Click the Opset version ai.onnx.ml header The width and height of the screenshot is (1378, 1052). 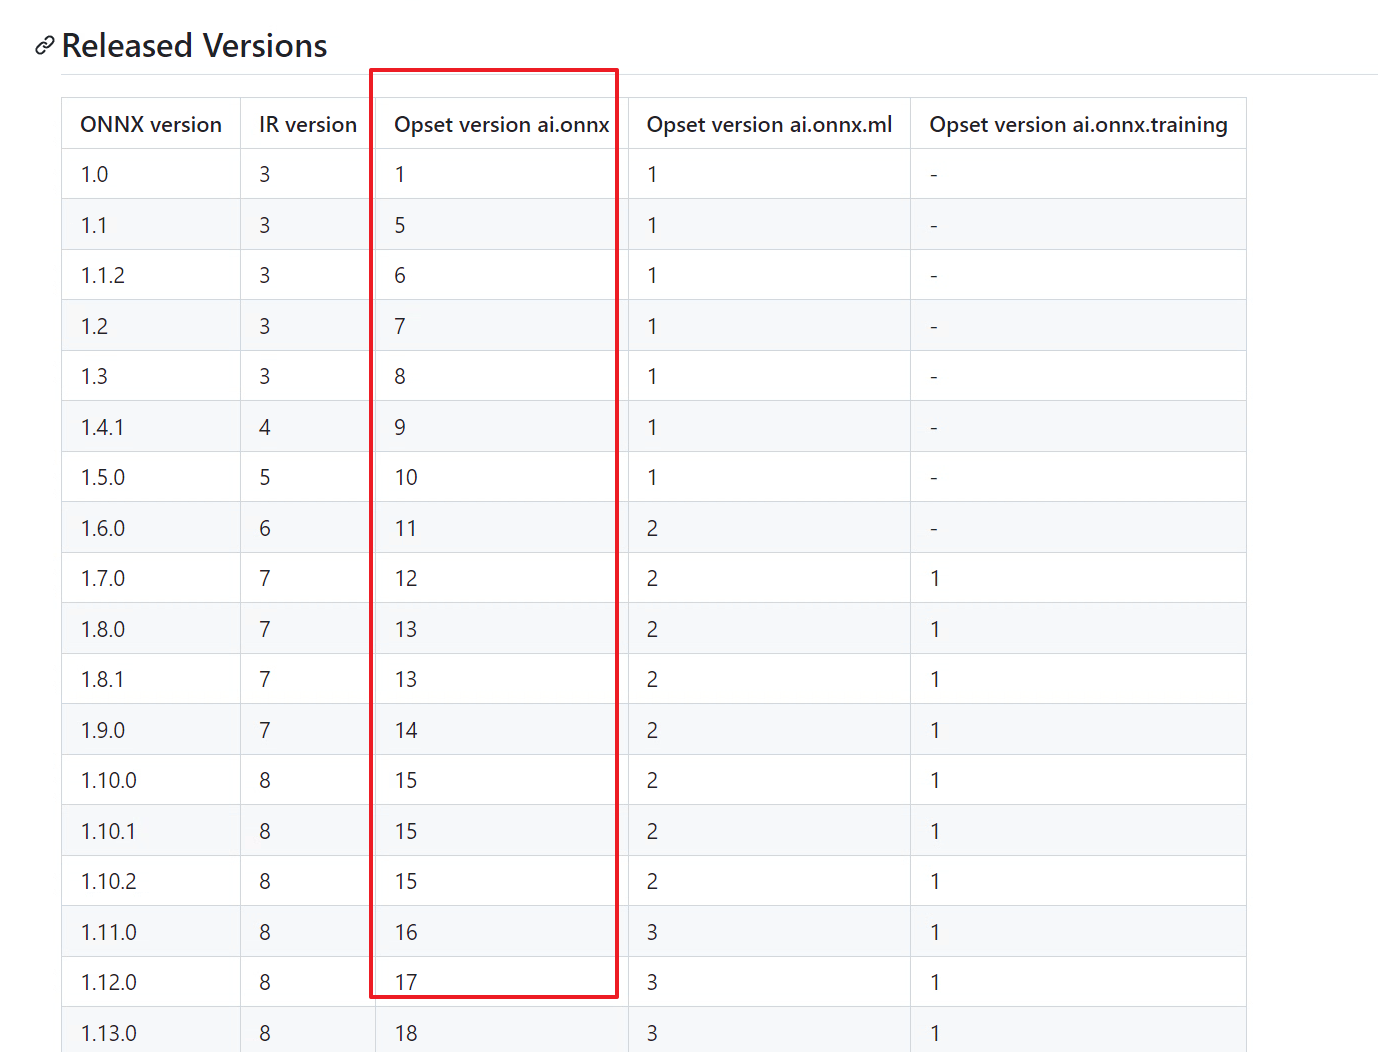[x=768, y=124]
